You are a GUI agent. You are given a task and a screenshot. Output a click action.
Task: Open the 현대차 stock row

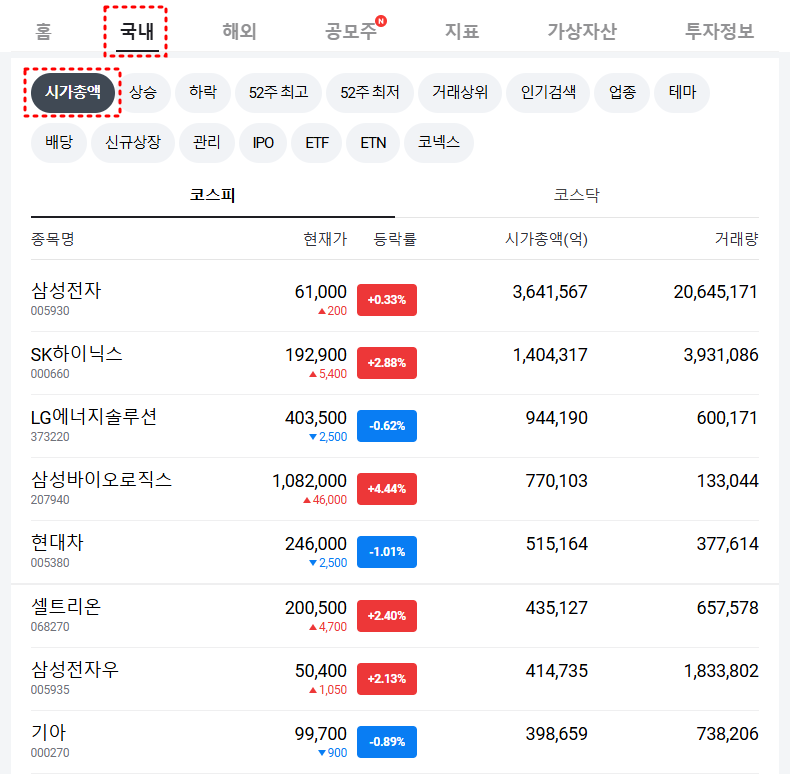[395, 552]
